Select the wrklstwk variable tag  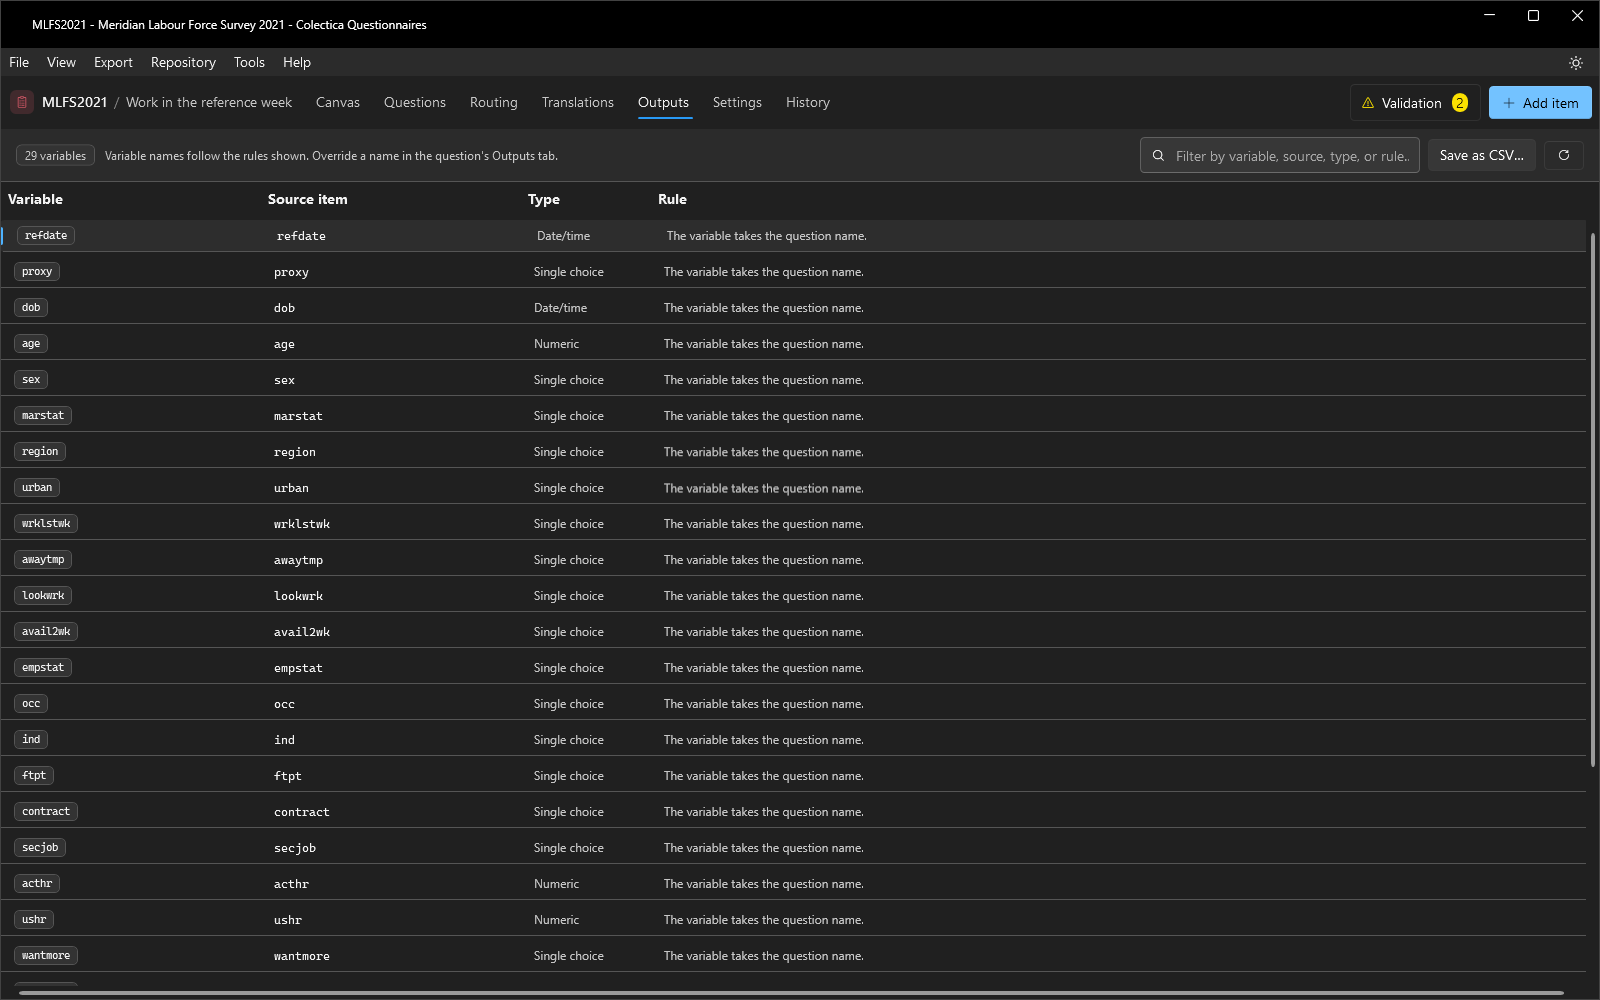[46, 524]
